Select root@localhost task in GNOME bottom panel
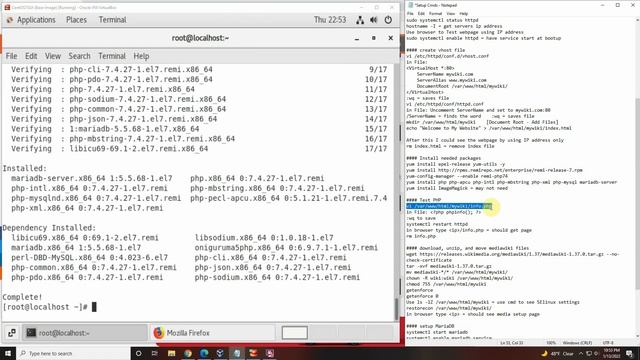 click(x=85, y=333)
